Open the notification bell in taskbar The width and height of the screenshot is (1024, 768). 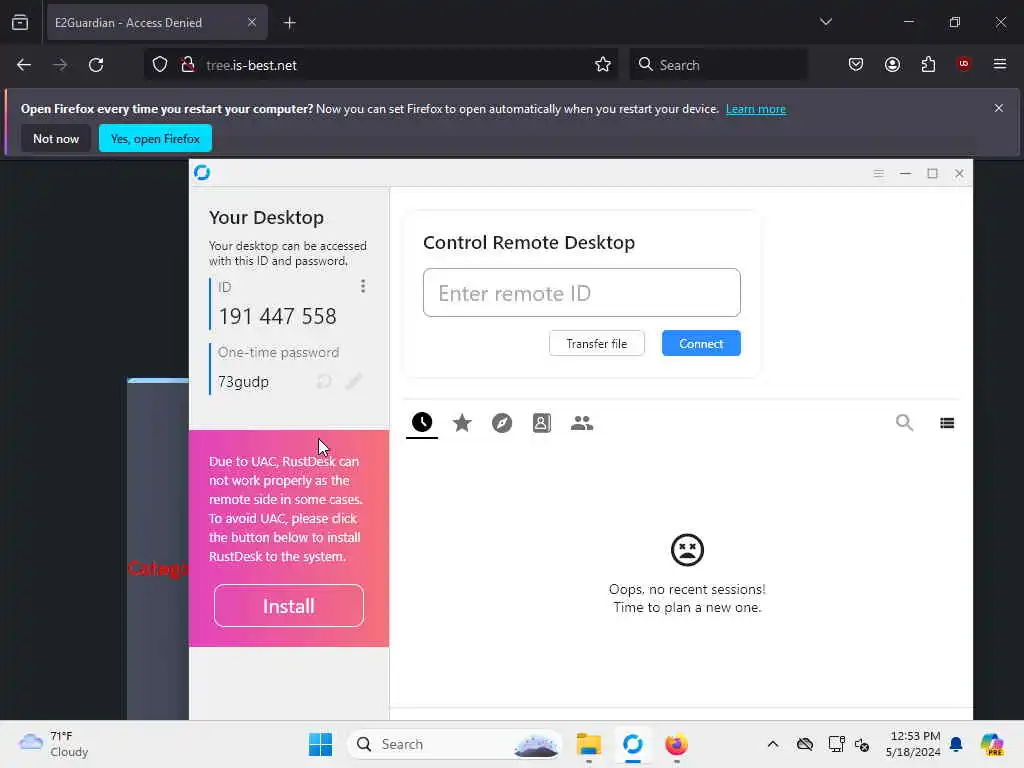coord(956,744)
